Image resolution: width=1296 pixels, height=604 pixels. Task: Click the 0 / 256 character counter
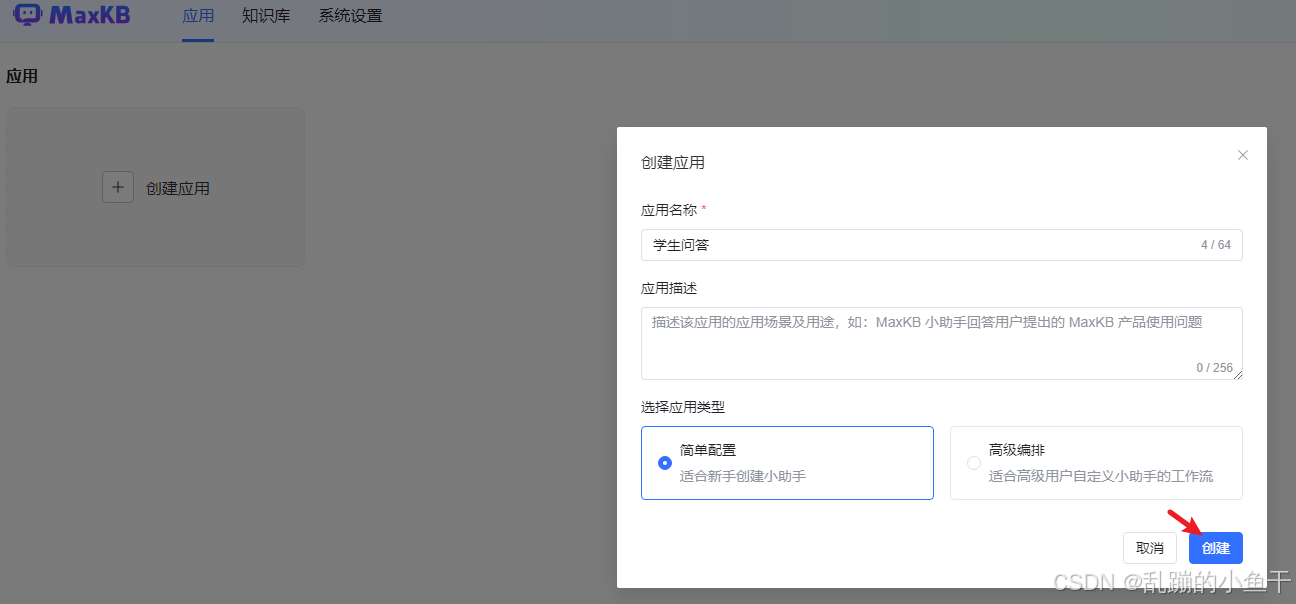coord(1214,368)
